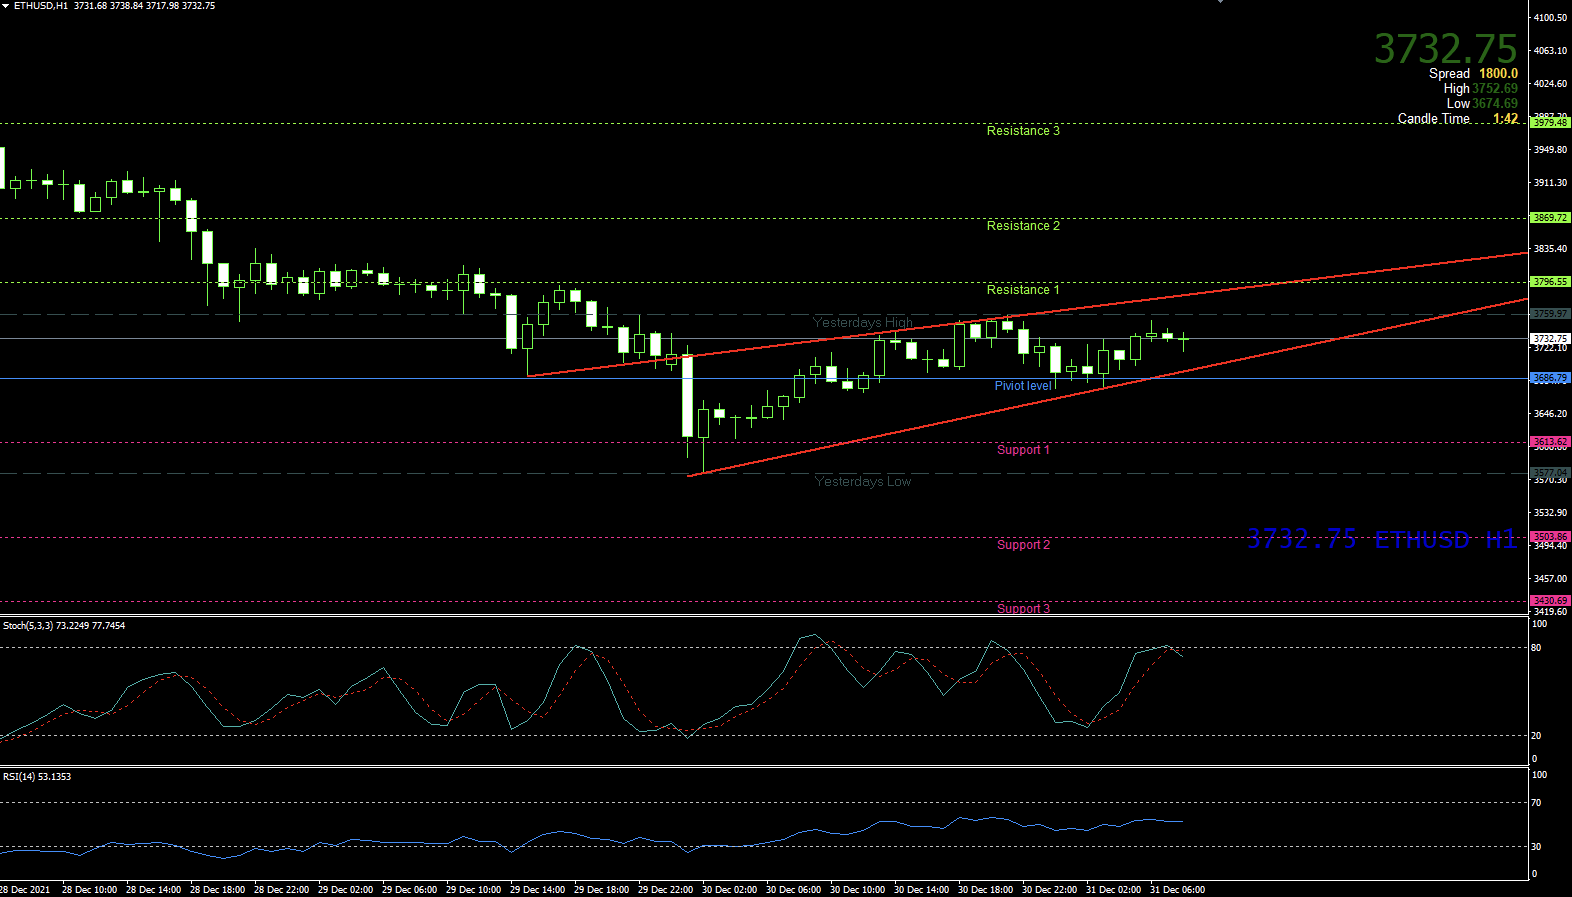Open the ETHUSD,H1 chart dropdown triangle
This screenshot has width=1572, height=897.
point(6,6)
